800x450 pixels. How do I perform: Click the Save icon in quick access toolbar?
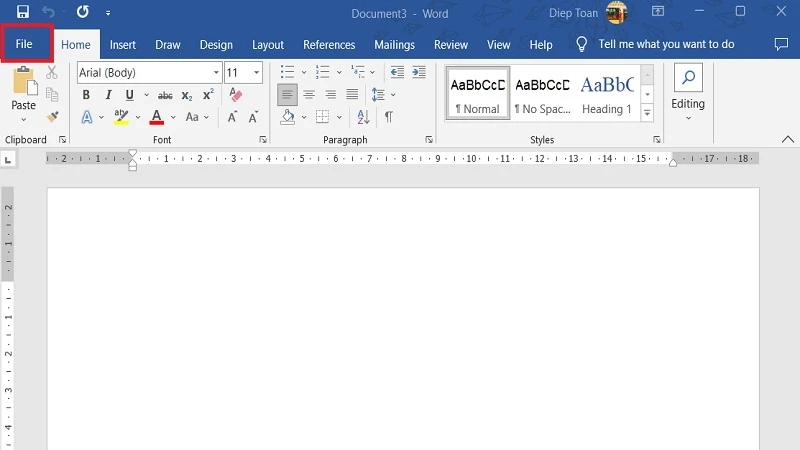point(22,12)
